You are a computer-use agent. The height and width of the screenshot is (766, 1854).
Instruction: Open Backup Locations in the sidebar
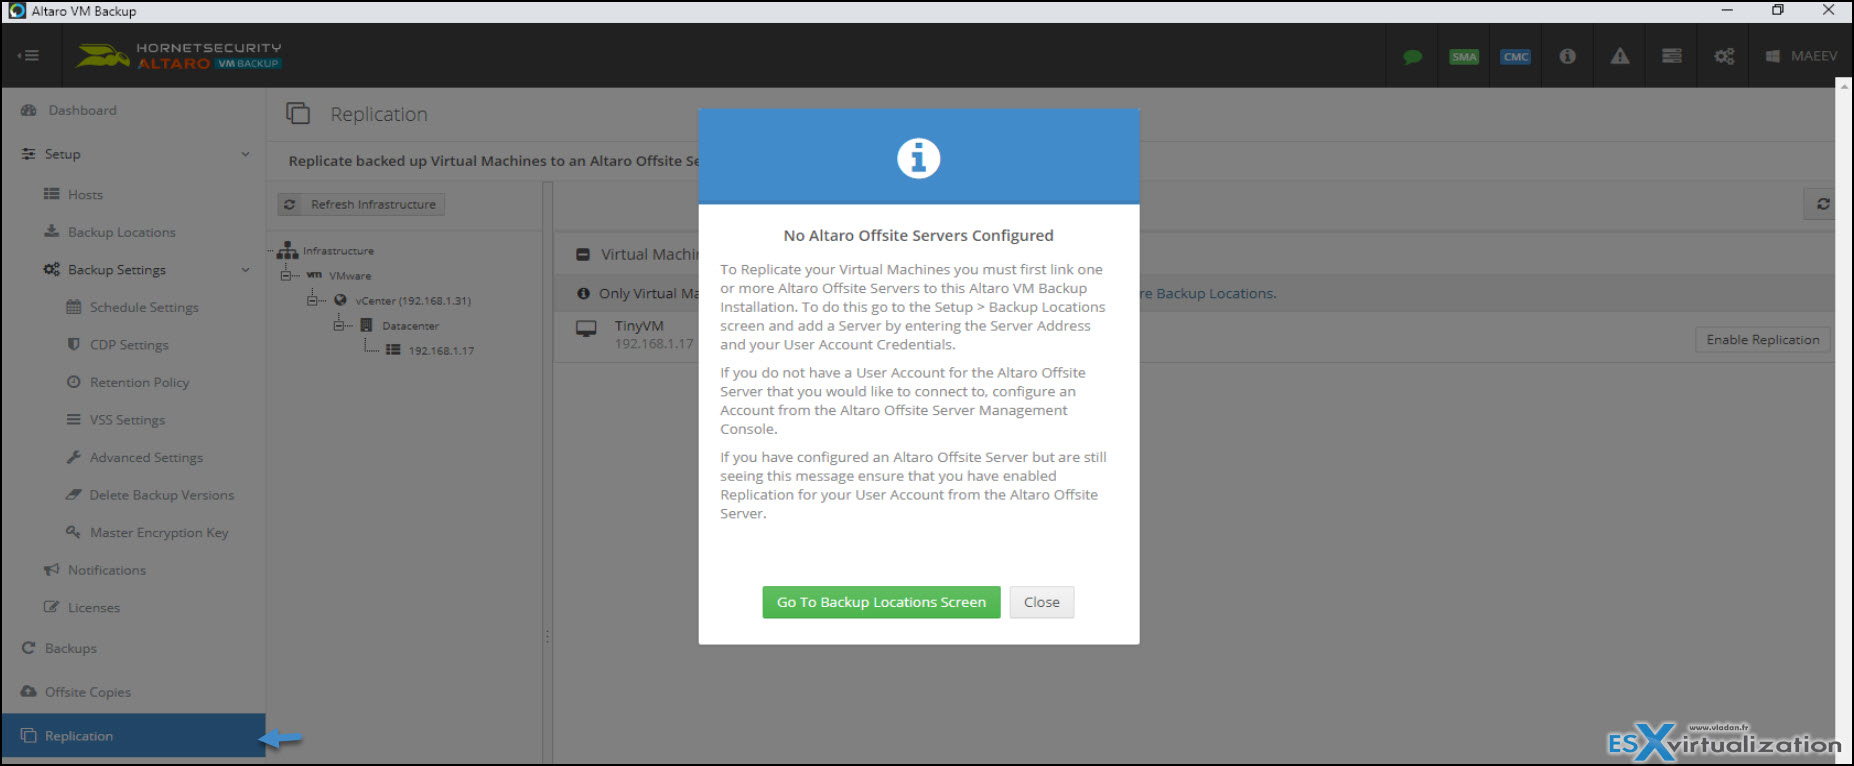point(121,232)
